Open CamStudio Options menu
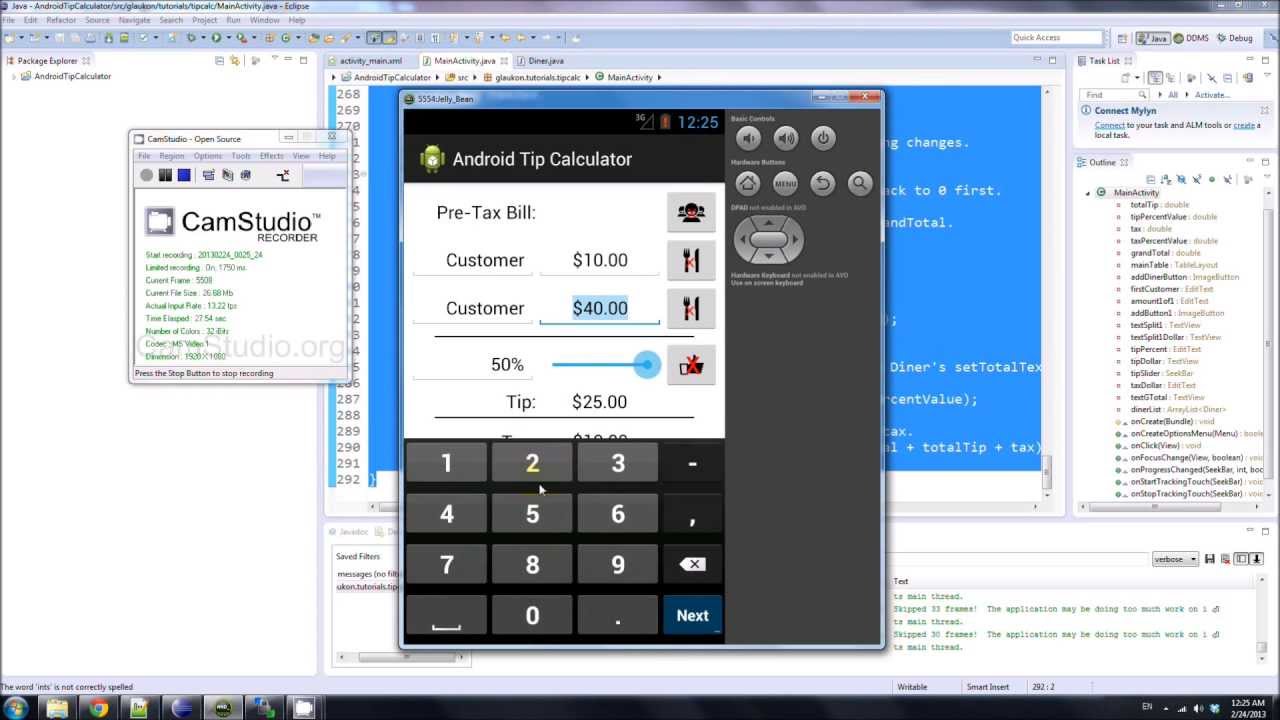 (x=208, y=156)
